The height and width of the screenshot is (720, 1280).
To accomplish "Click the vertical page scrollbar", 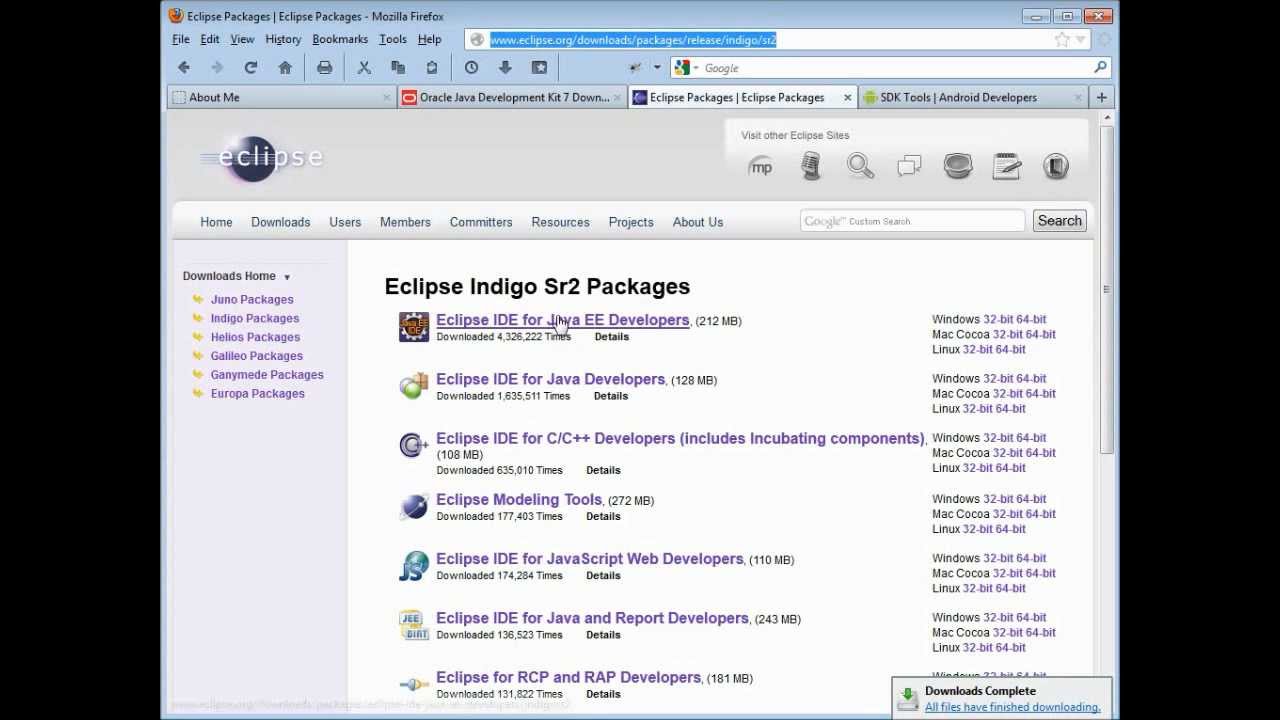I will click(1106, 290).
